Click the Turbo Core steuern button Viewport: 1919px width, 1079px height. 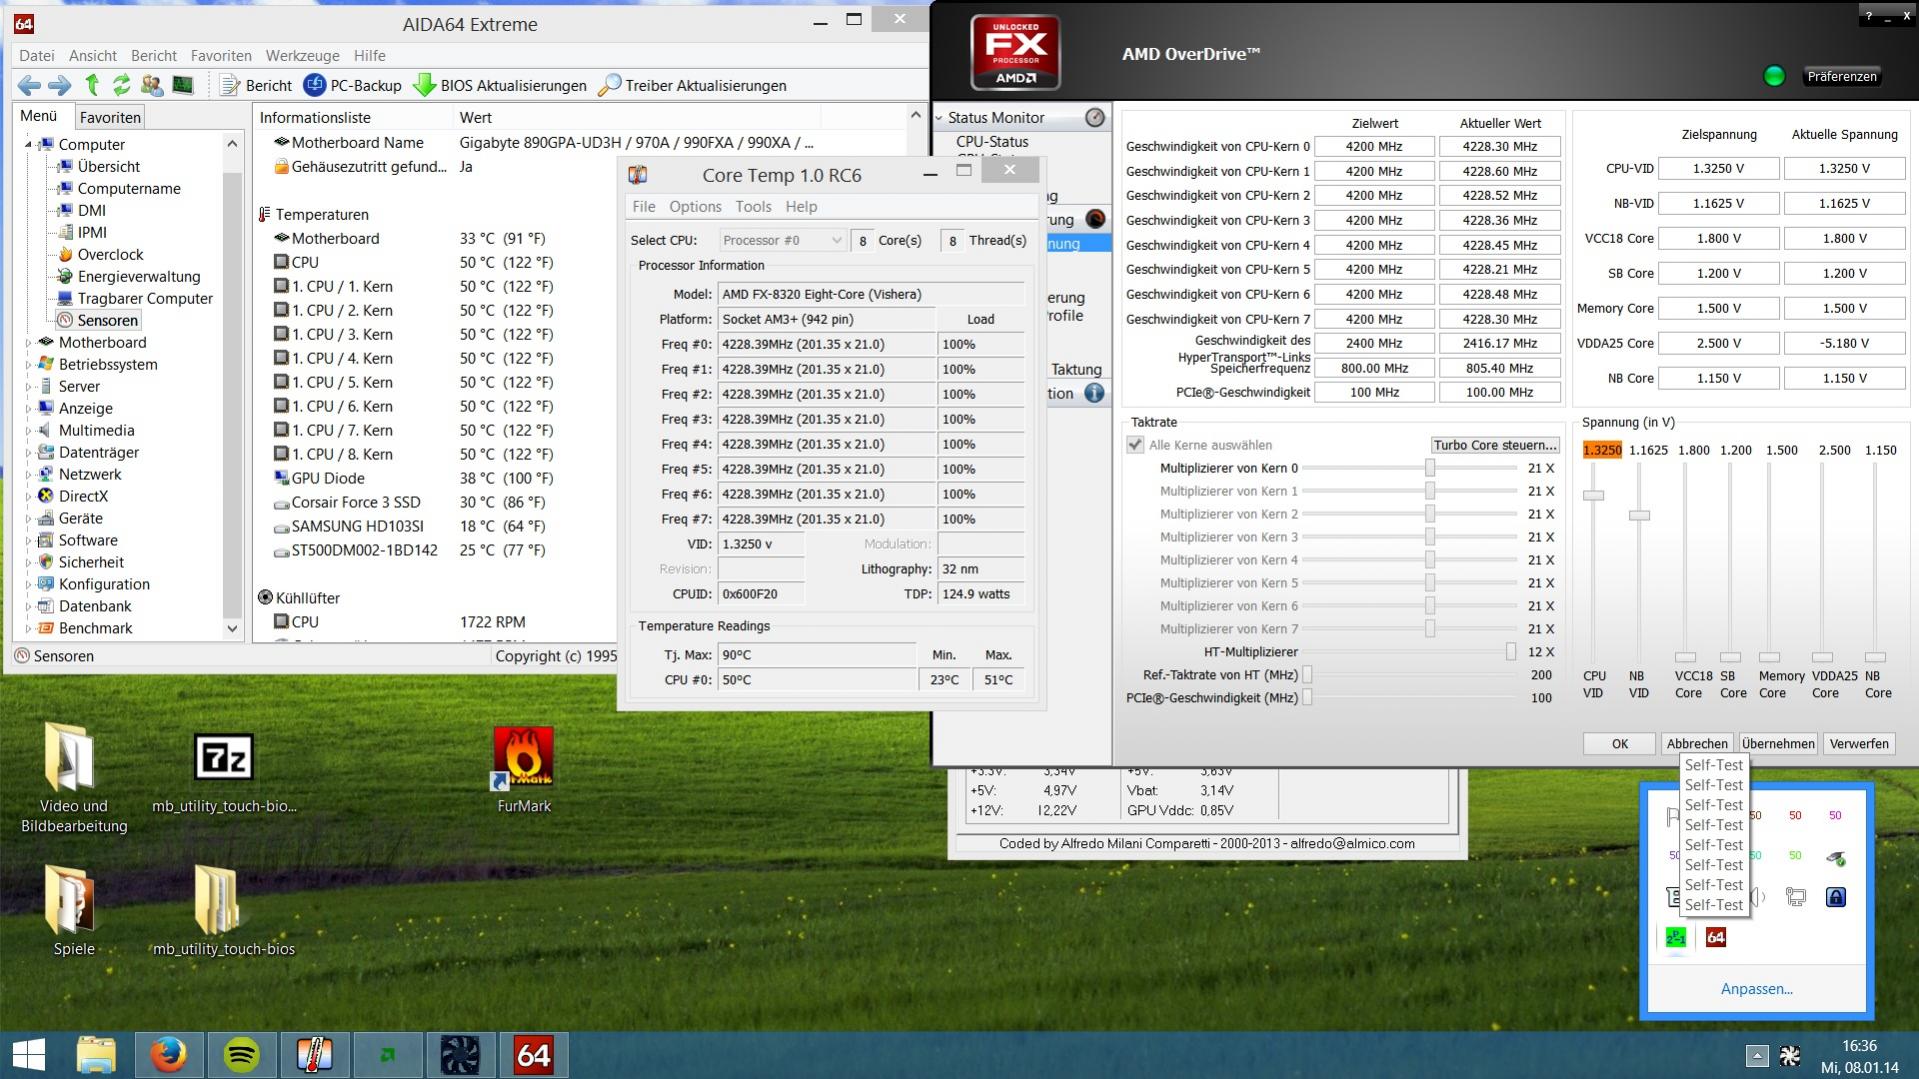tap(1495, 445)
